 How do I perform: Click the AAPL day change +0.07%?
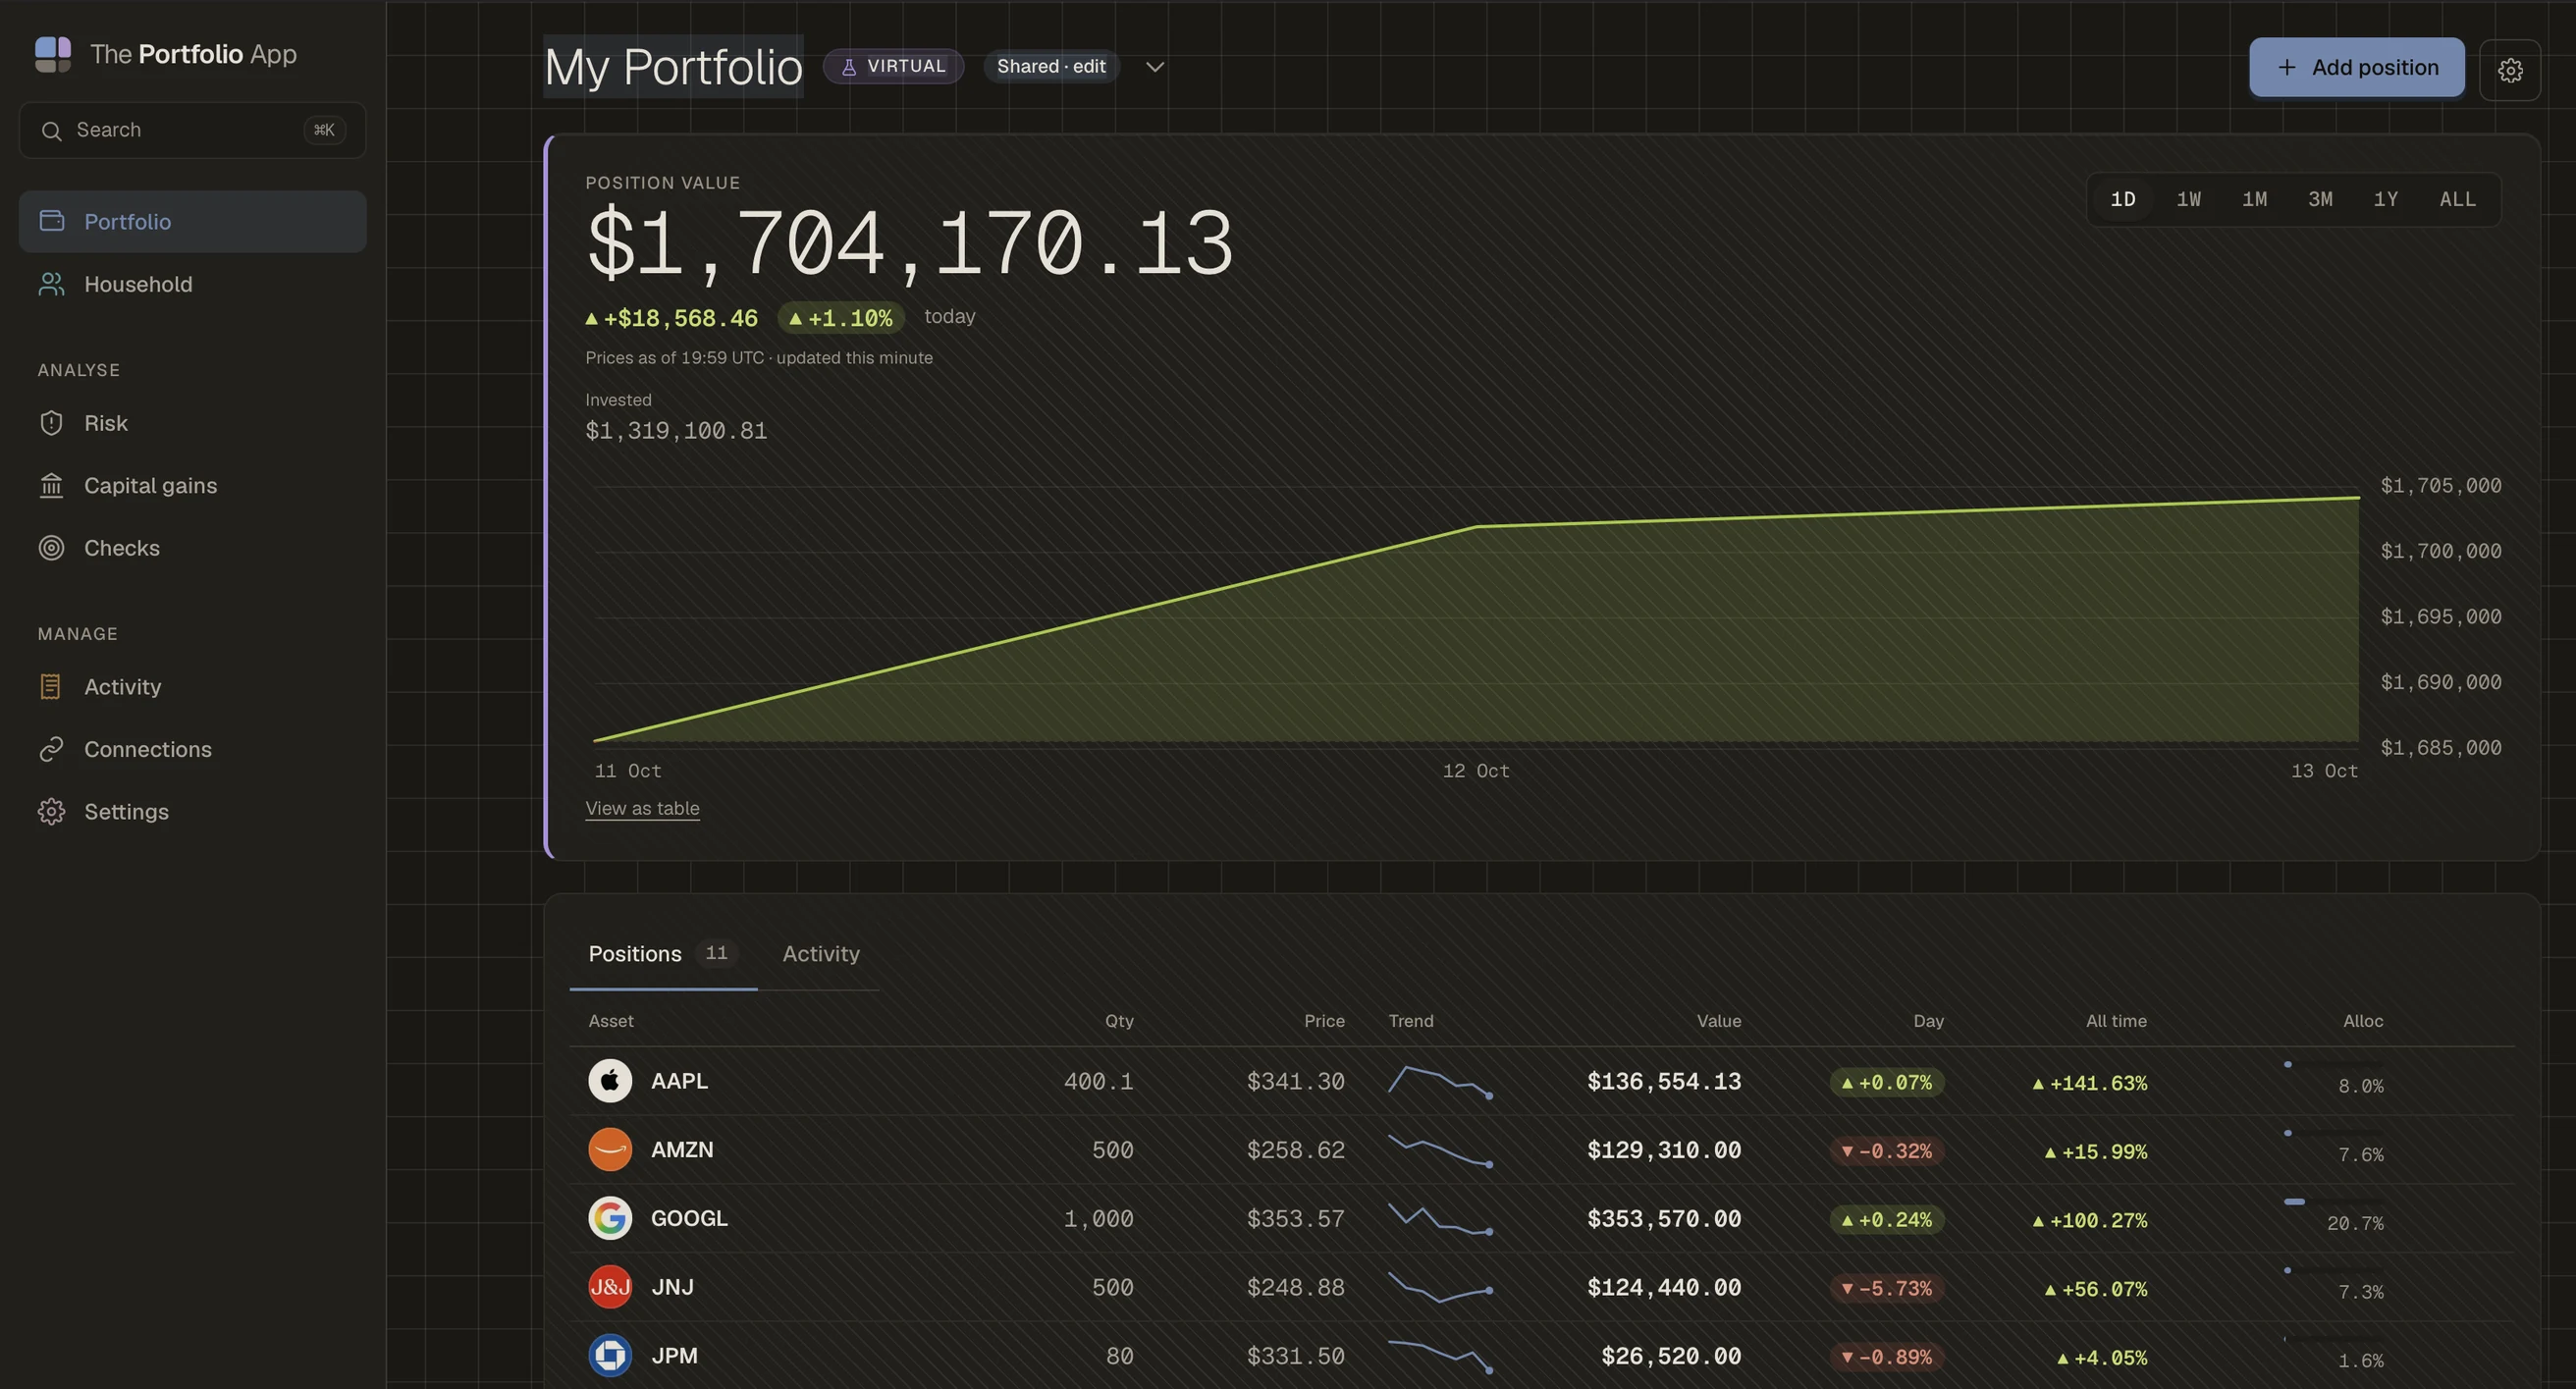point(1887,1083)
